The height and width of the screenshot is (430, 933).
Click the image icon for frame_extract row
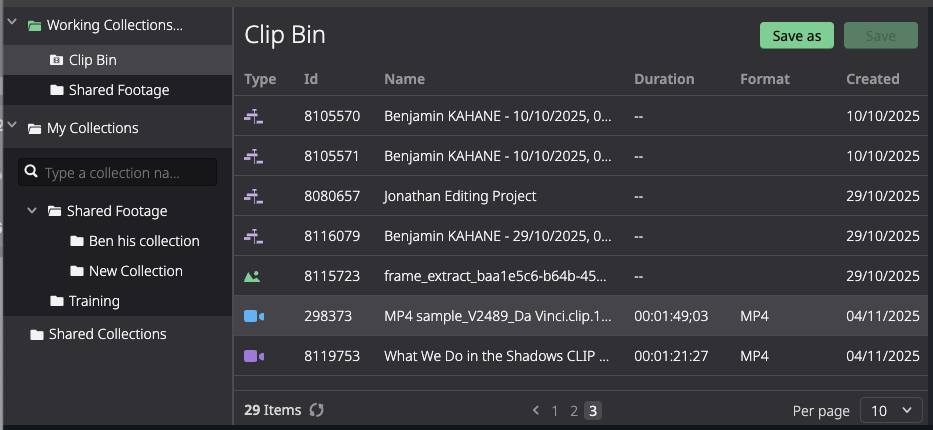click(252, 277)
